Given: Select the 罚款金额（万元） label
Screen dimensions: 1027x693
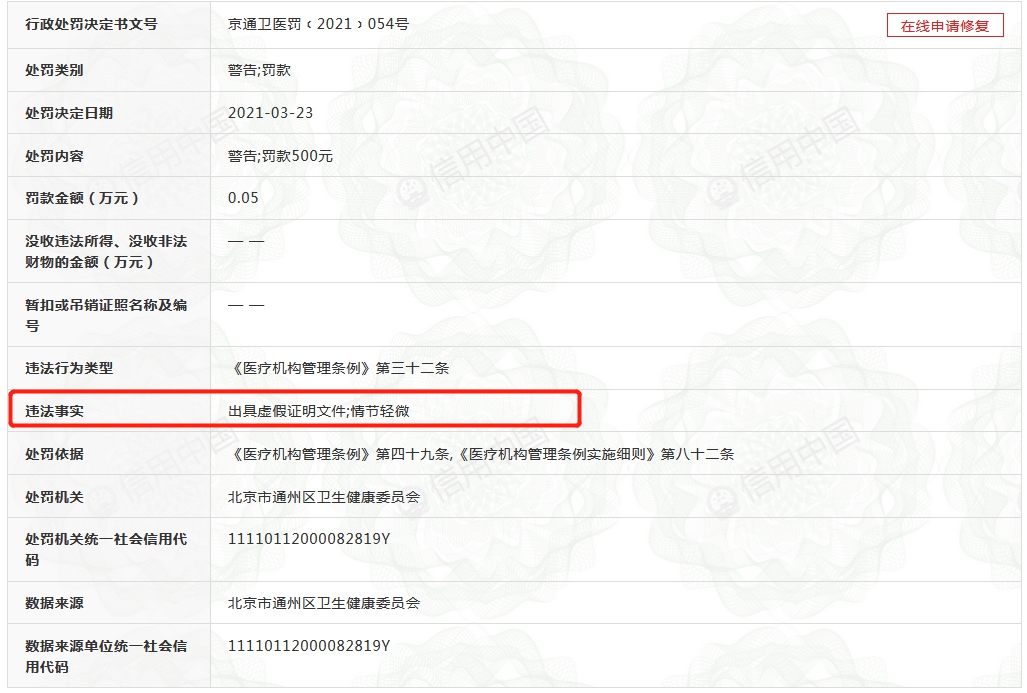Looking at the screenshot, I should pyautogui.click(x=83, y=198).
